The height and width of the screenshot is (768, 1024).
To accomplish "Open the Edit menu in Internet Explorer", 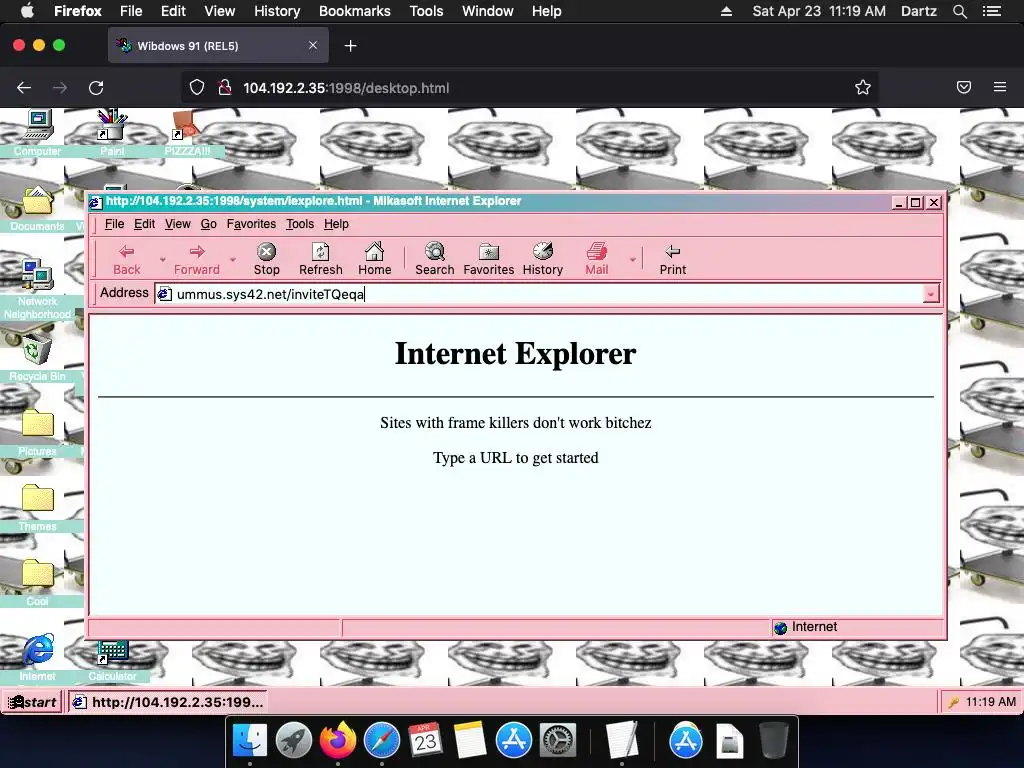I will (x=144, y=224).
